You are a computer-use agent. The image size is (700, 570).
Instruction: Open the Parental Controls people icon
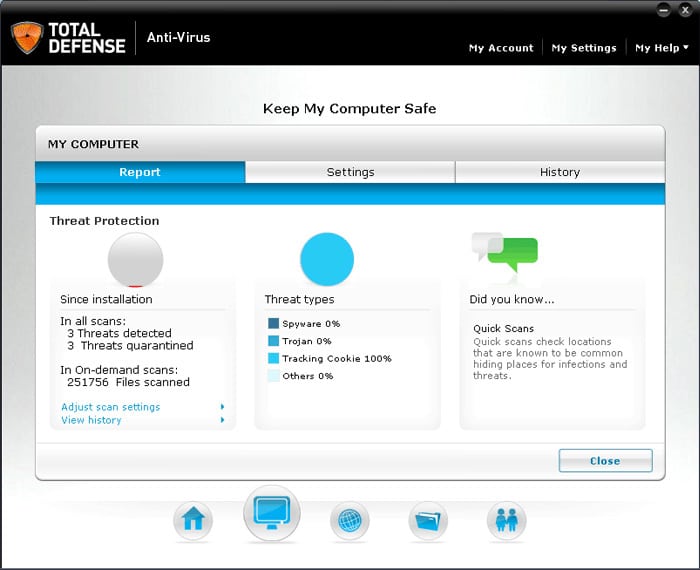pyautogui.click(x=506, y=520)
